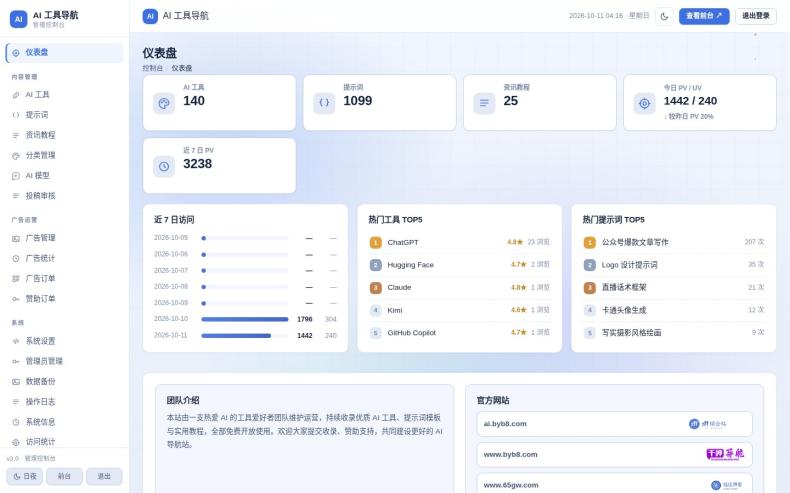
Task: Toggle 日夜 theme button in sidebar footer
Action: point(25,476)
